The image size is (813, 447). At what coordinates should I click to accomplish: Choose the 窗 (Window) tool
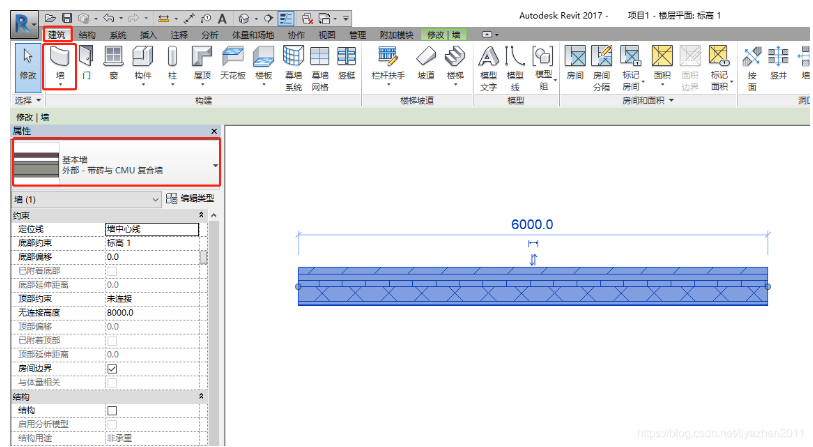(x=114, y=58)
